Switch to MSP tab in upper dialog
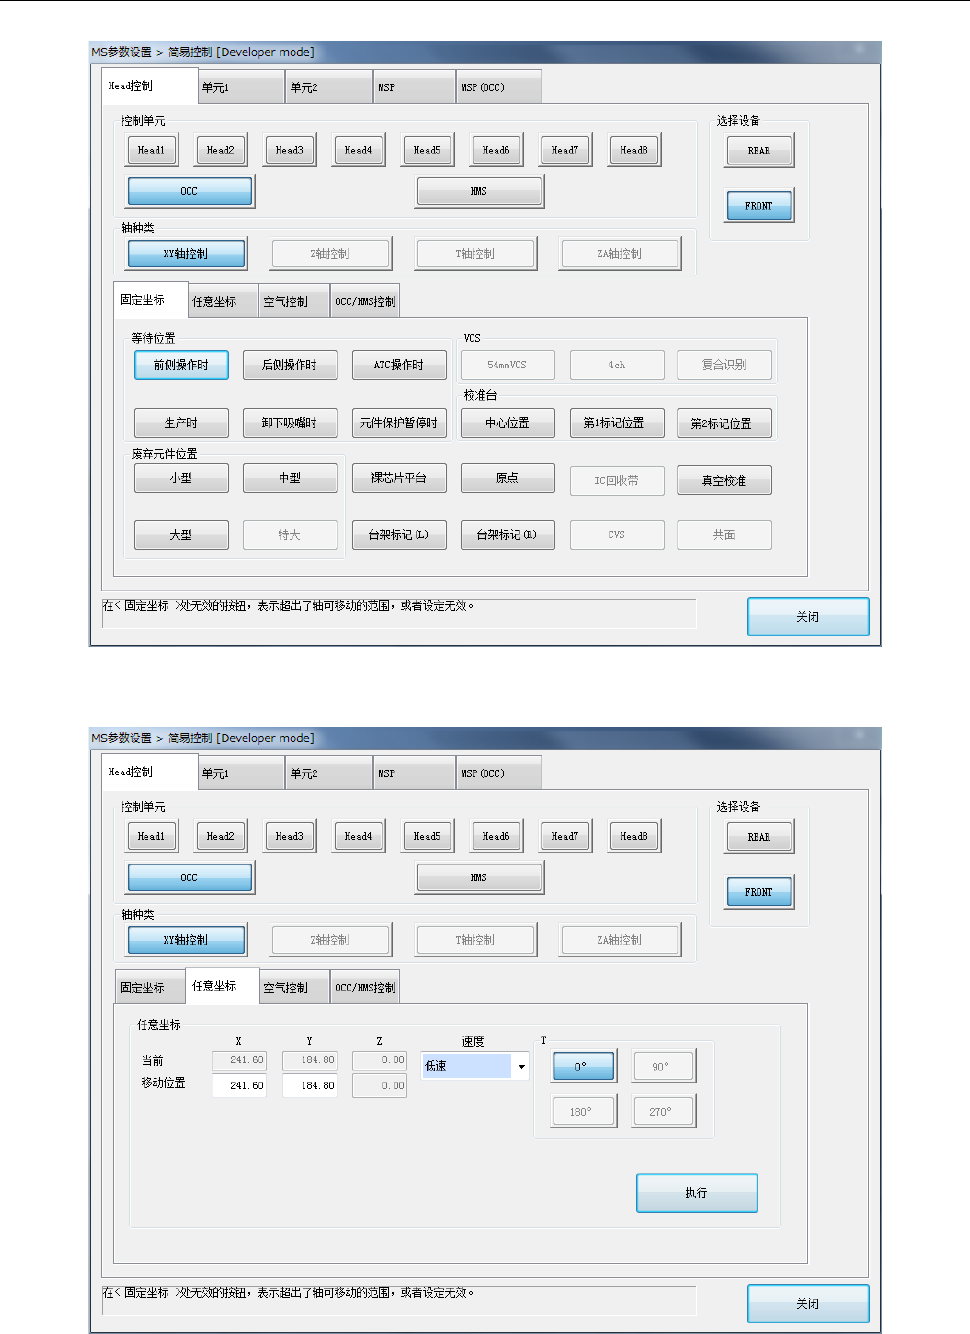Viewport: 970px width, 1334px height. tap(416, 87)
